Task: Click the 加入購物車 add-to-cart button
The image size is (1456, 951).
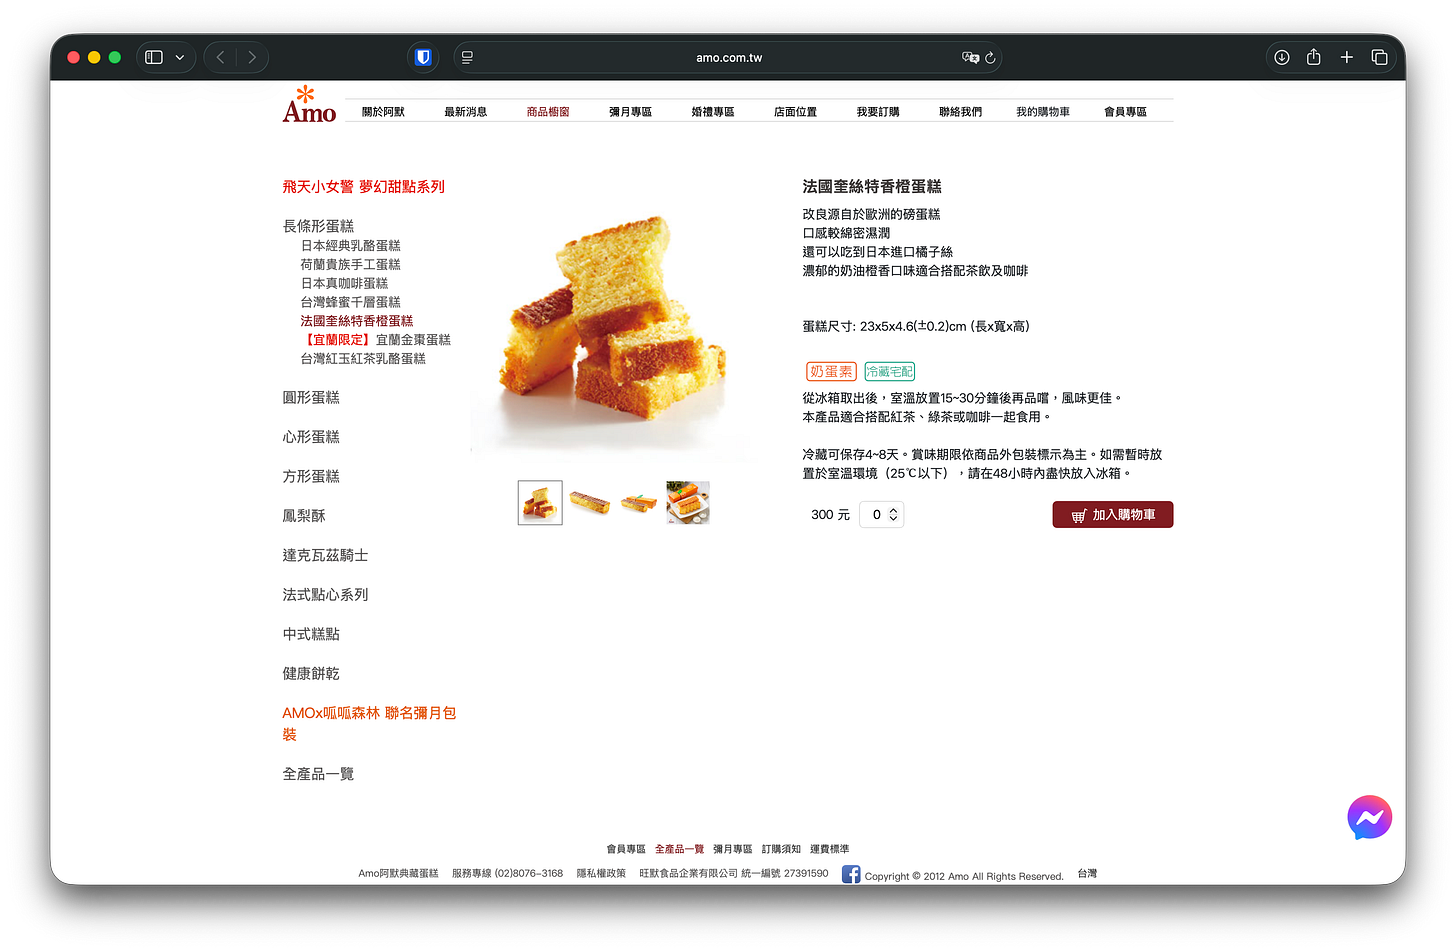Action: point(1113,515)
